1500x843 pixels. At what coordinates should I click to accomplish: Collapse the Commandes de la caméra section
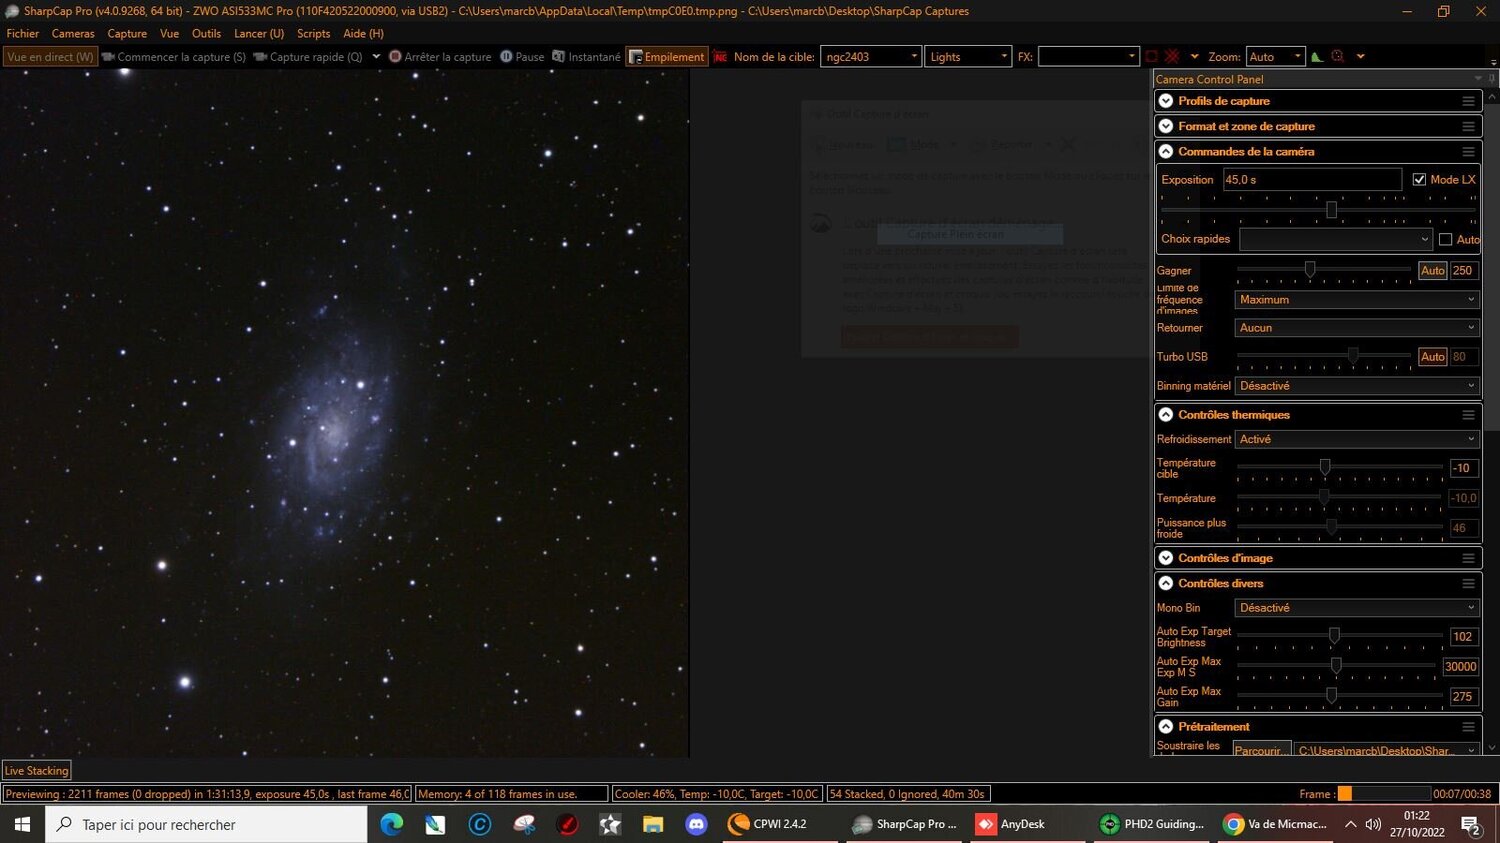tap(1165, 150)
